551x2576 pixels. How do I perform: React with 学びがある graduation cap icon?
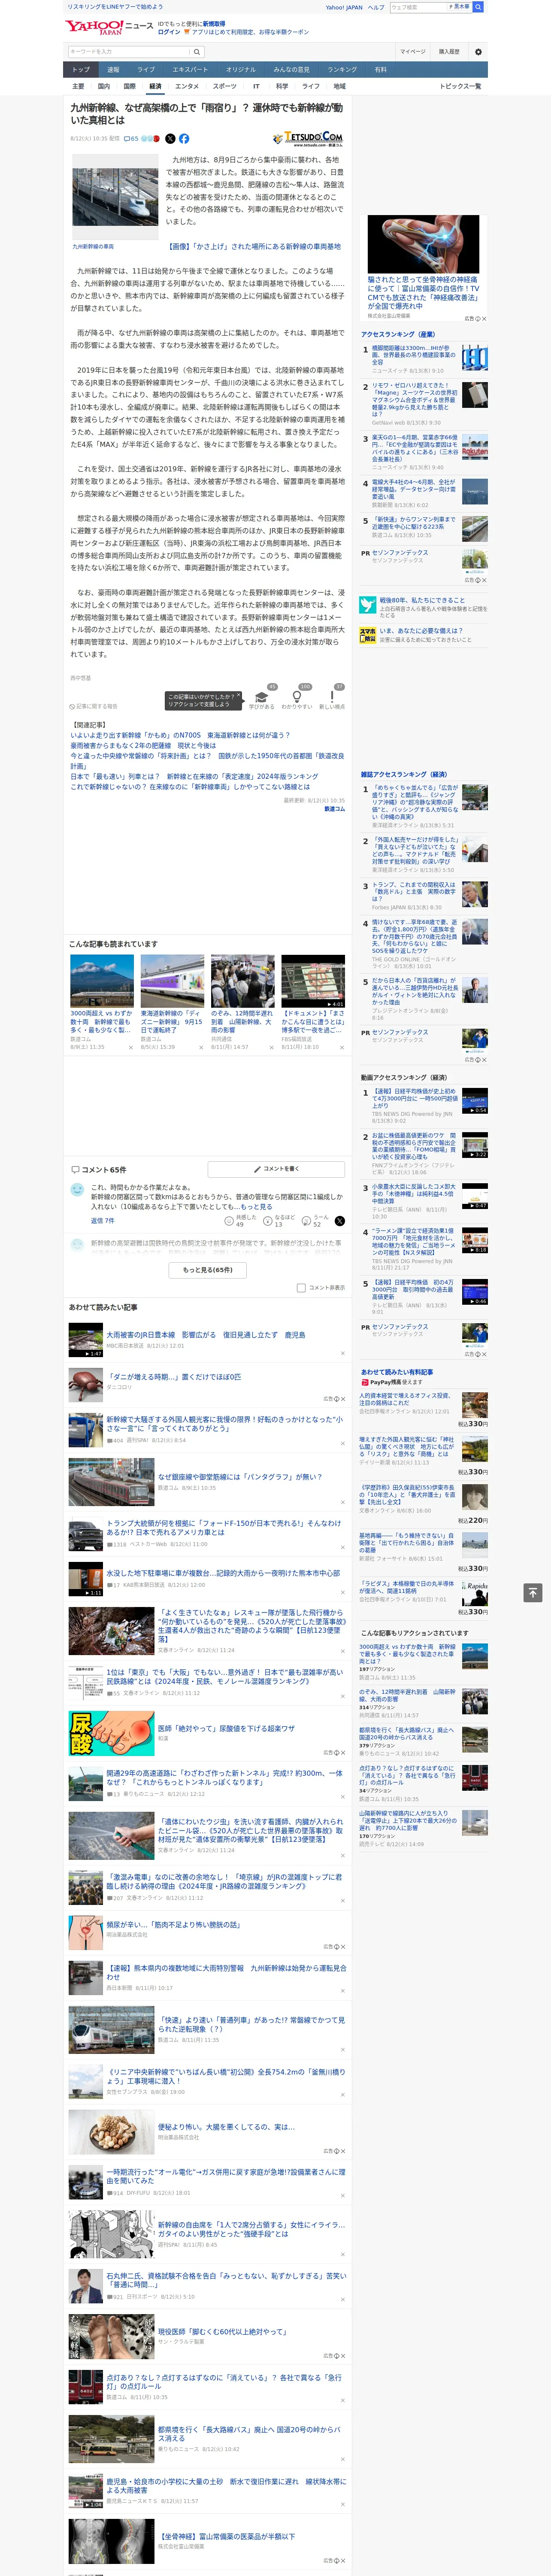[262, 696]
